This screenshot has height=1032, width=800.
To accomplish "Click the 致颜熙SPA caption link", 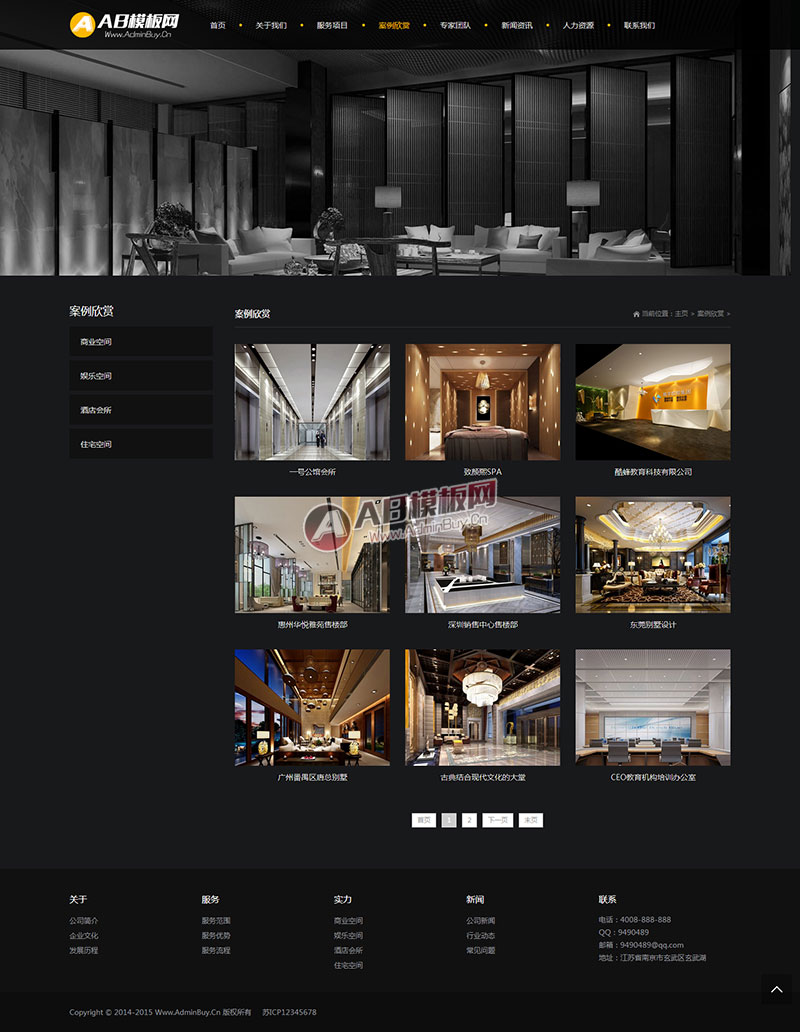I will (483, 472).
